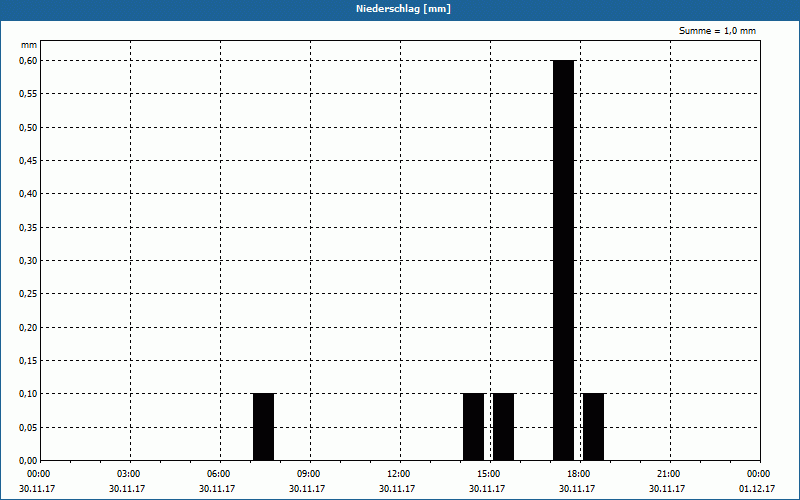This screenshot has width=800, height=500.
Task: Click the '0,25' y-axis label
Action: pyautogui.click(x=28, y=294)
